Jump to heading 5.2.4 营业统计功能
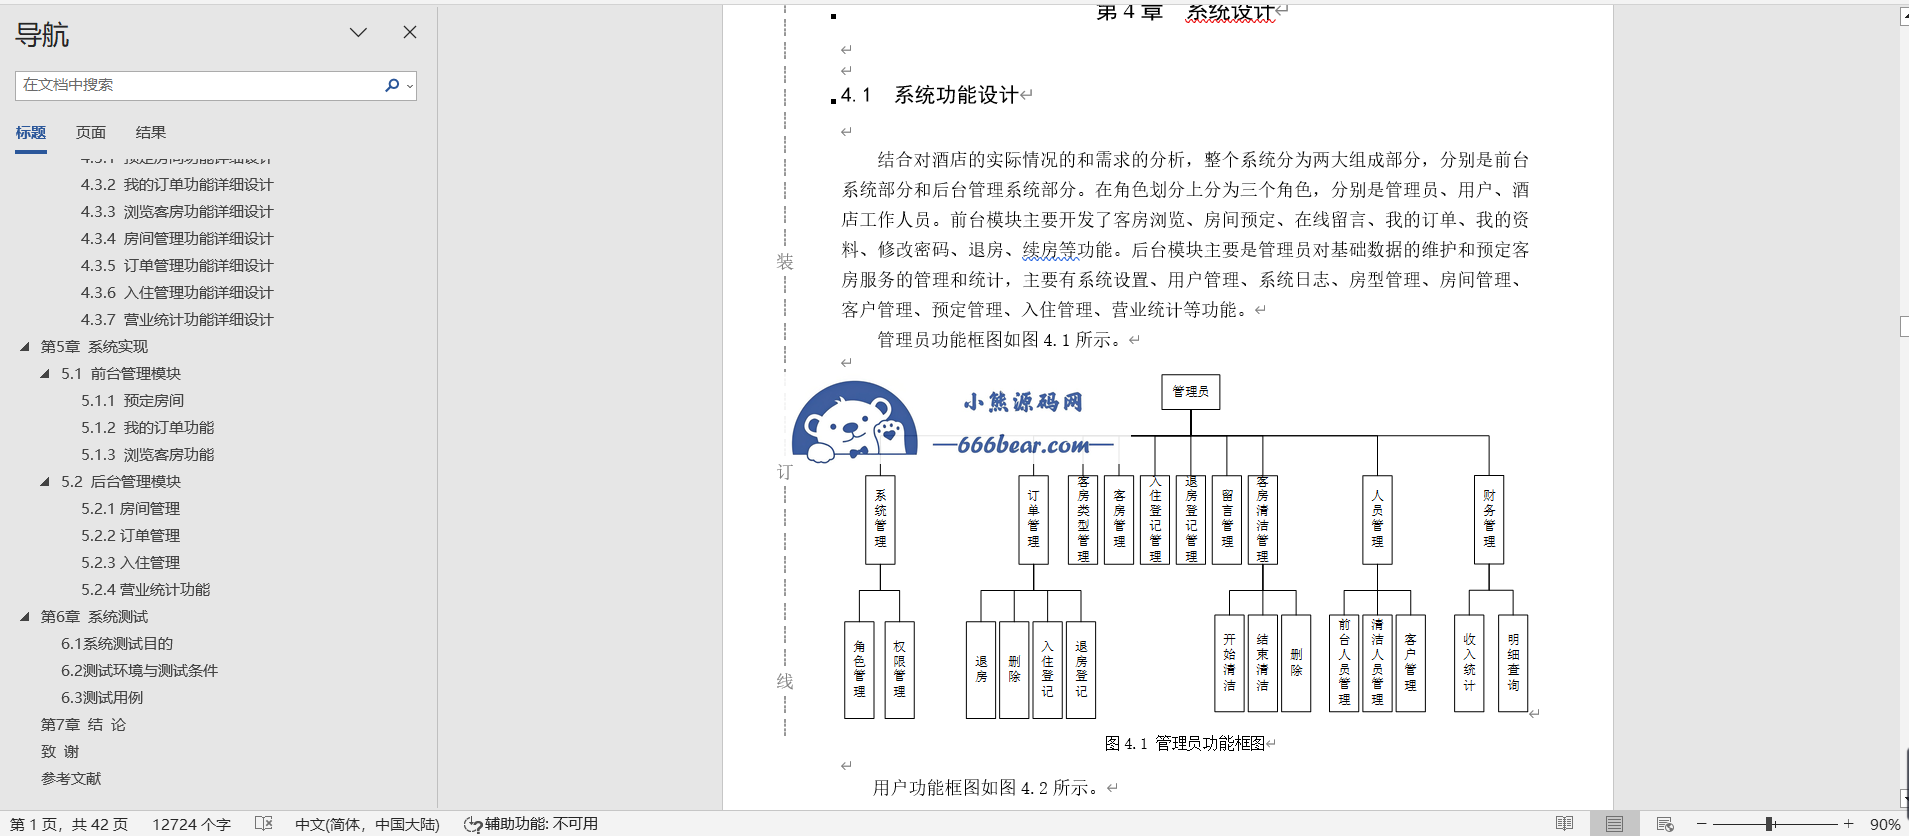1909x836 pixels. (x=146, y=590)
